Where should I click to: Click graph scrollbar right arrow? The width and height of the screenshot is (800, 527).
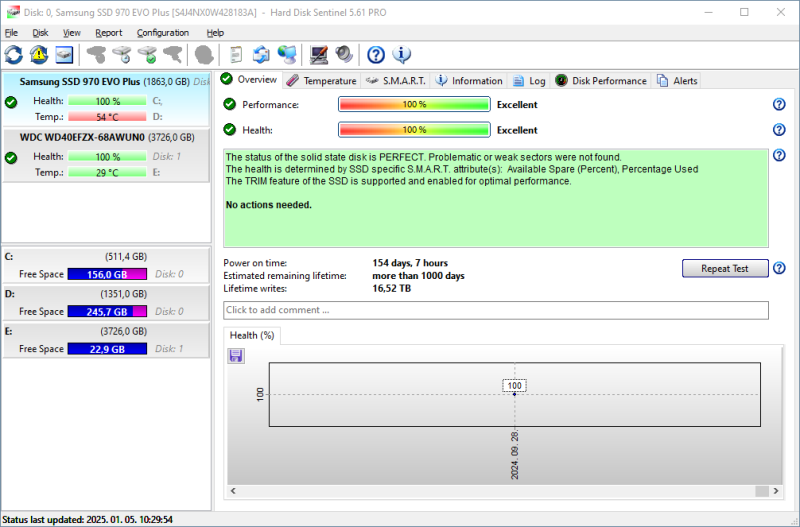[x=776, y=491]
